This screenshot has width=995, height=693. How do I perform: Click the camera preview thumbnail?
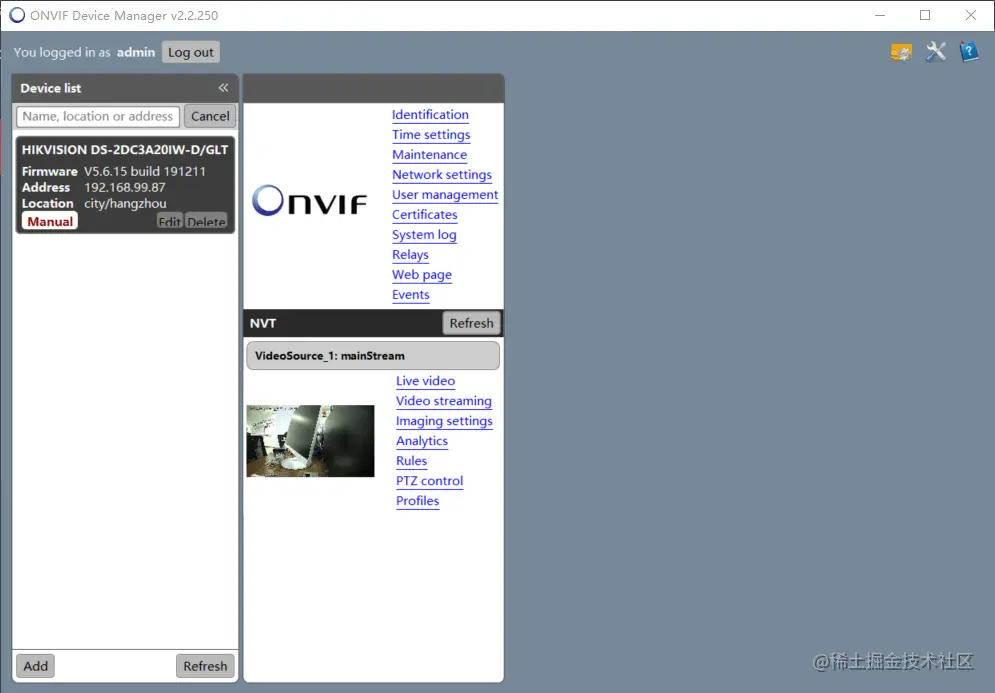[x=310, y=440]
